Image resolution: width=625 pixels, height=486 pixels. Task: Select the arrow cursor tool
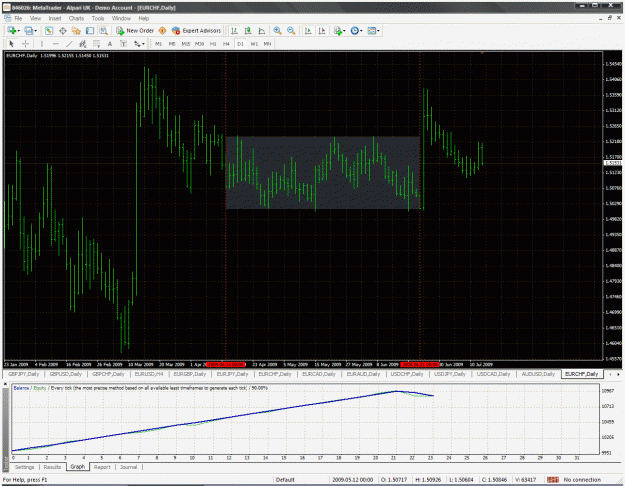[x=11, y=44]
